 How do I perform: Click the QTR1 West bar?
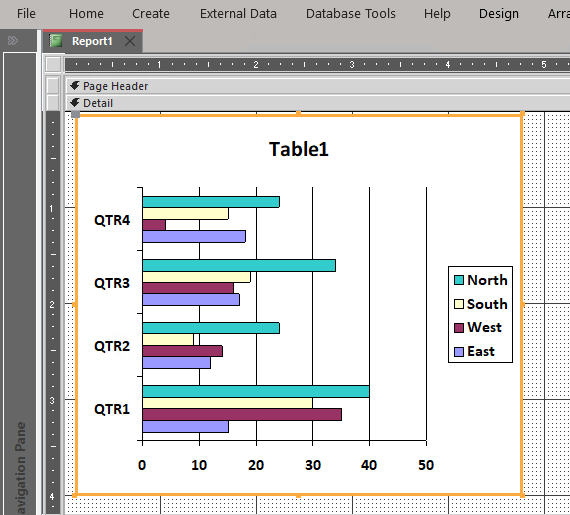[242, 415]
